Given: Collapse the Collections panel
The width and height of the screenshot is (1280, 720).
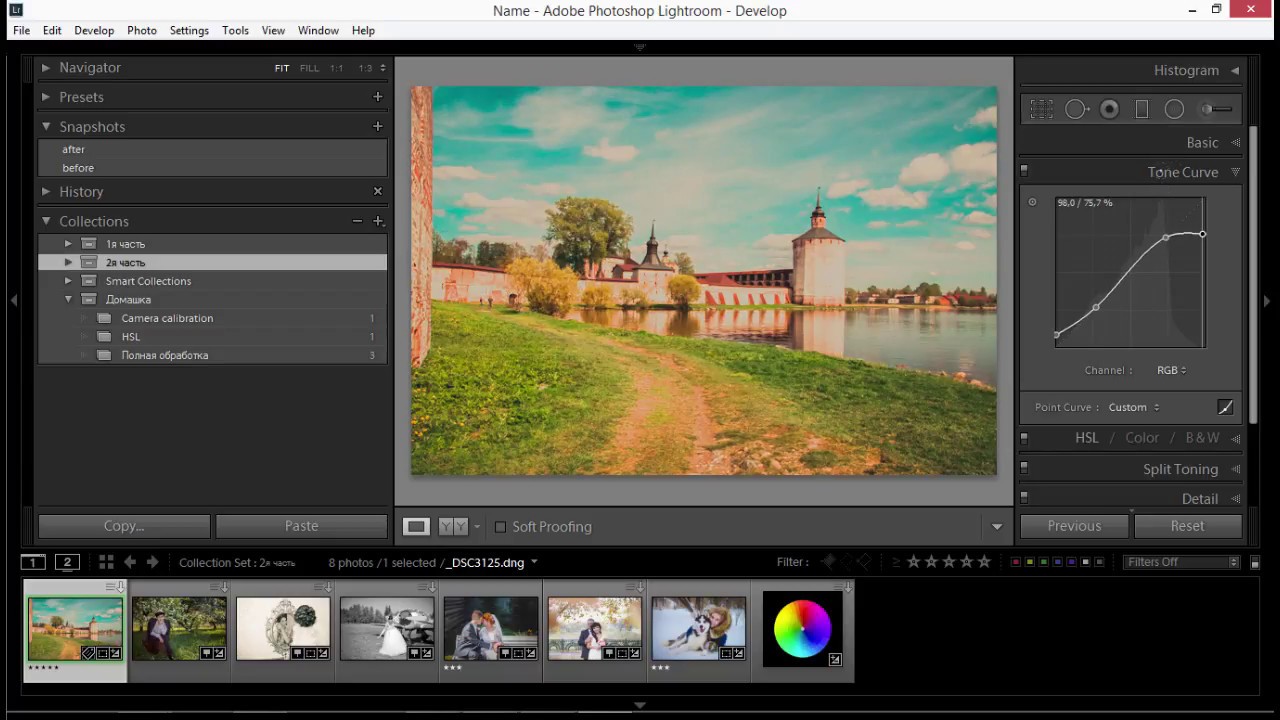Looking at the screenshot, I should [x=46, y=221].
